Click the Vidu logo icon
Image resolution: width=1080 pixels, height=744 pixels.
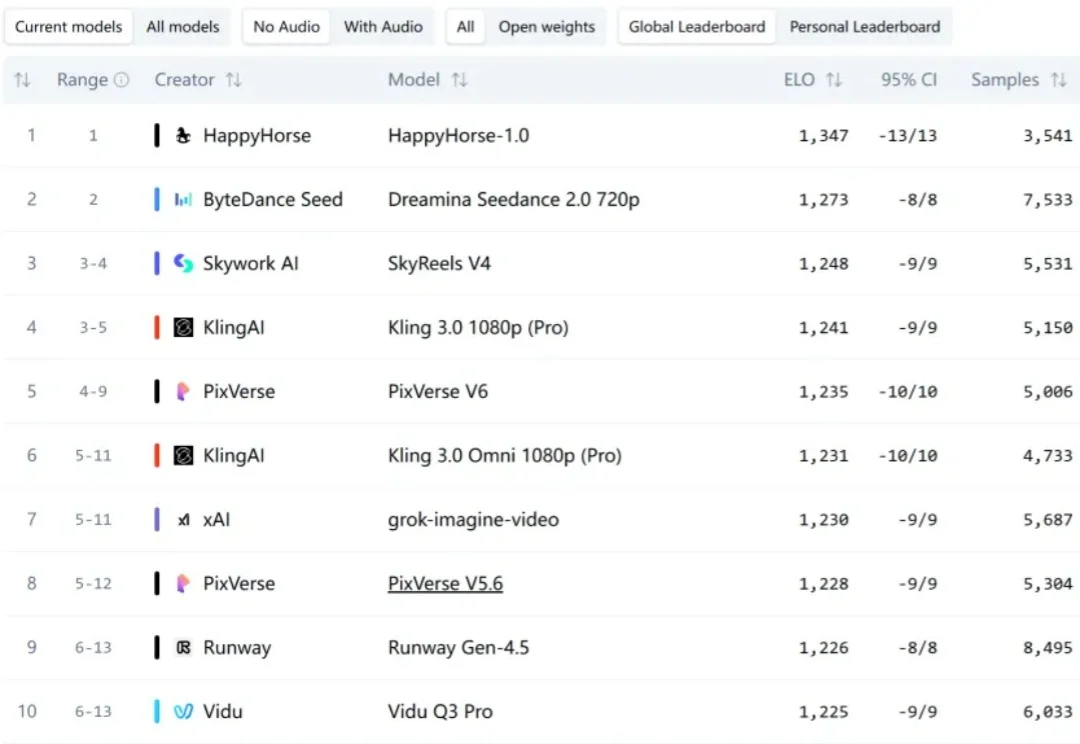[183, 712]
